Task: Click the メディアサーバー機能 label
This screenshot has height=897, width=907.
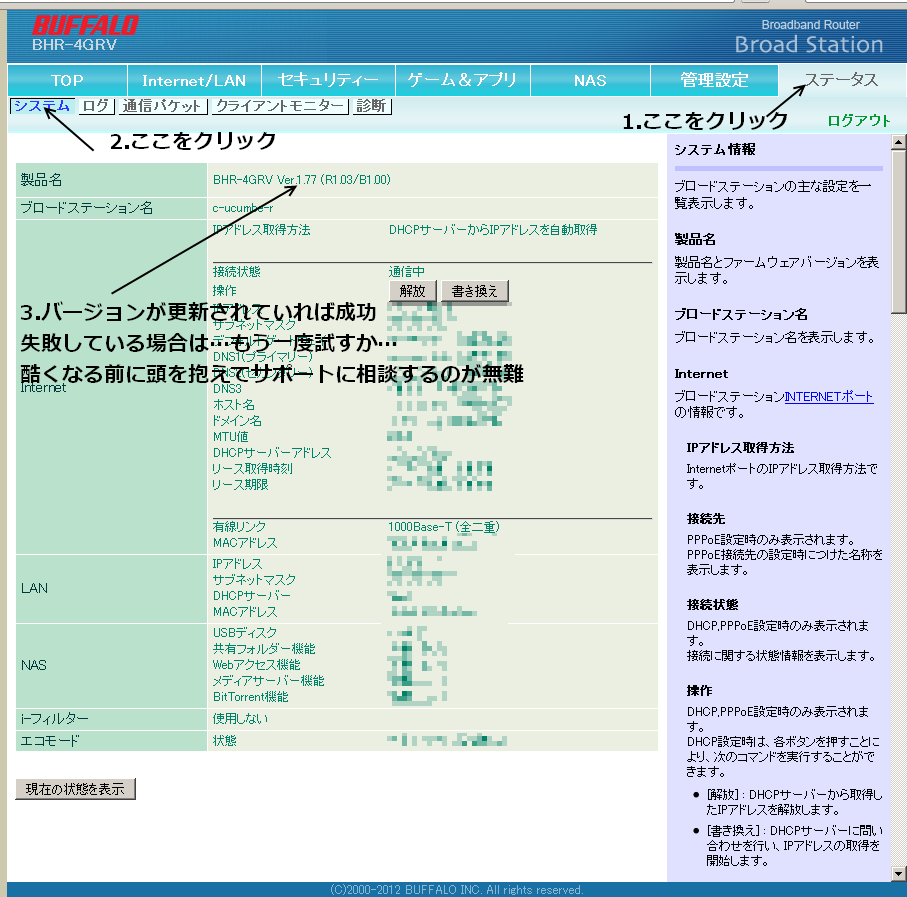Action: click(x=268, y=681)
